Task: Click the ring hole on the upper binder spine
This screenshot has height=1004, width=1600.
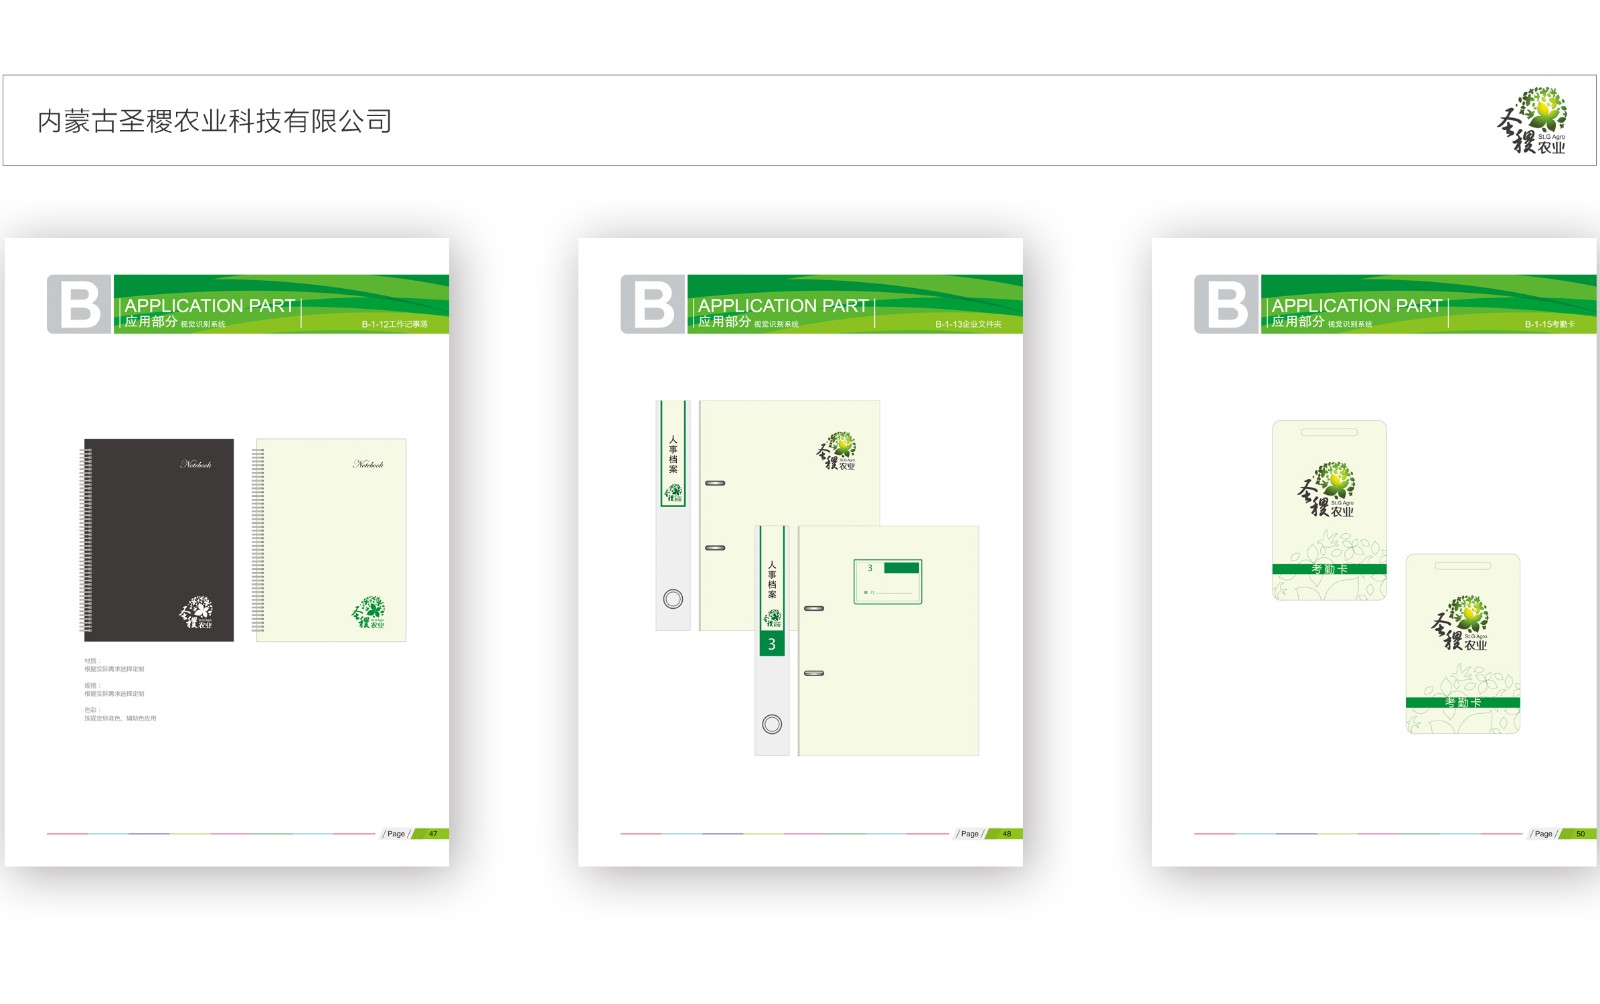Action: pos(673,599)
